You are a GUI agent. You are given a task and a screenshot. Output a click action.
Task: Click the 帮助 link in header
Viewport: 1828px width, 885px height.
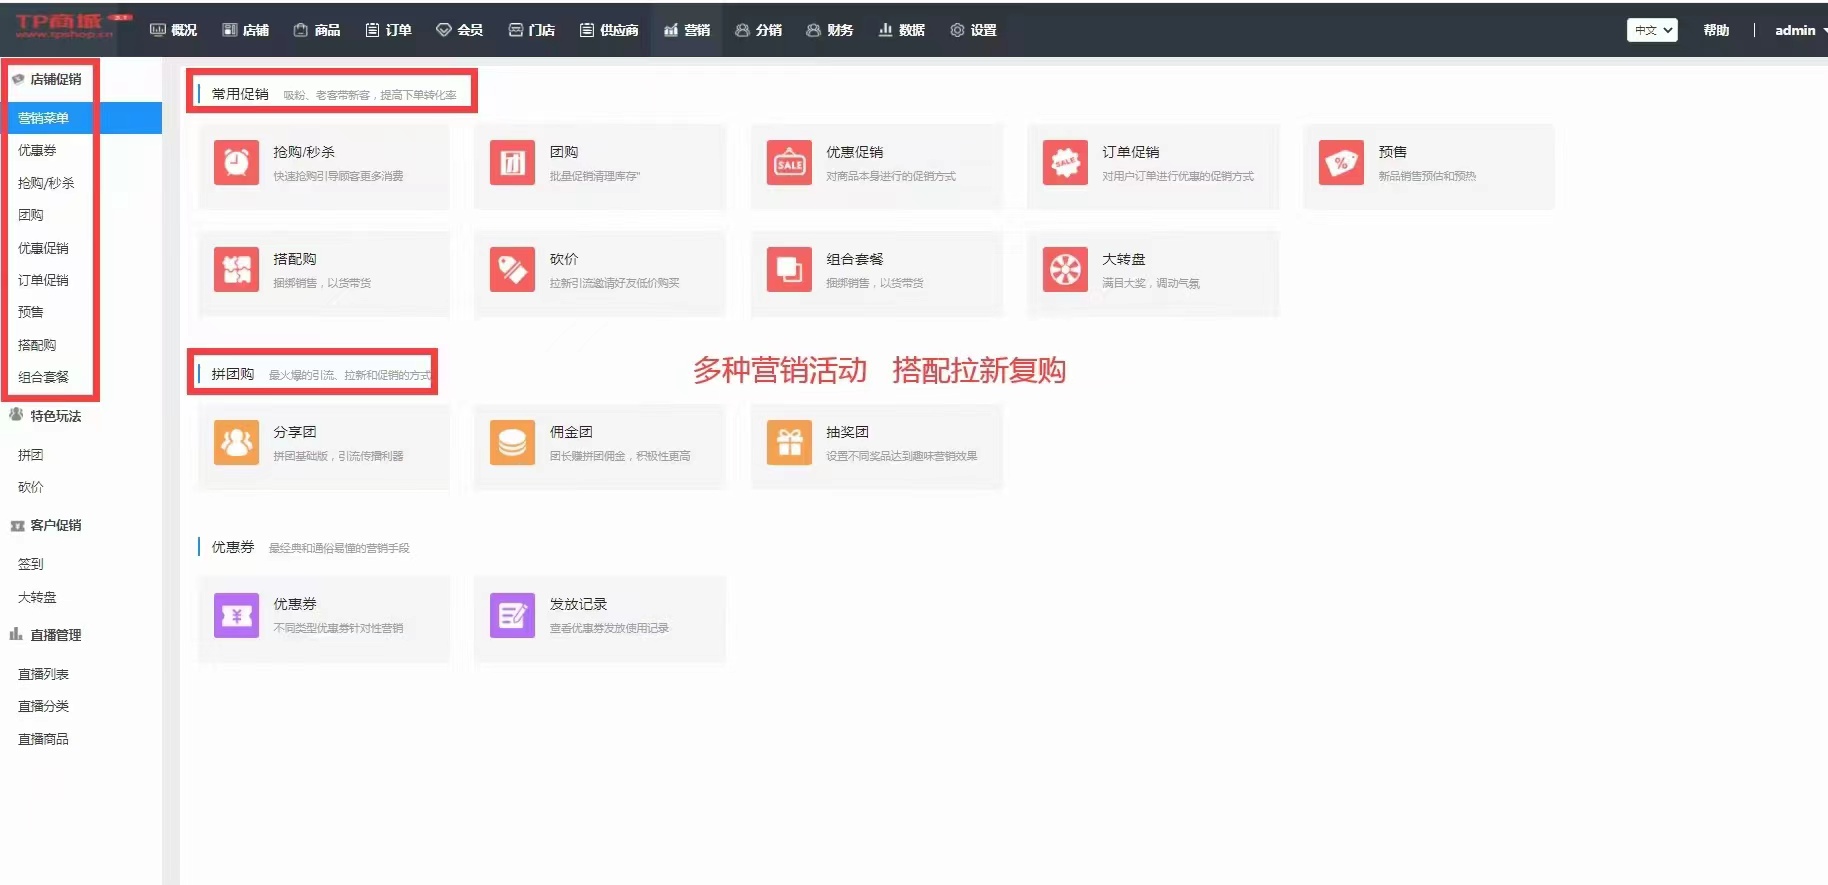[1716, 30]
